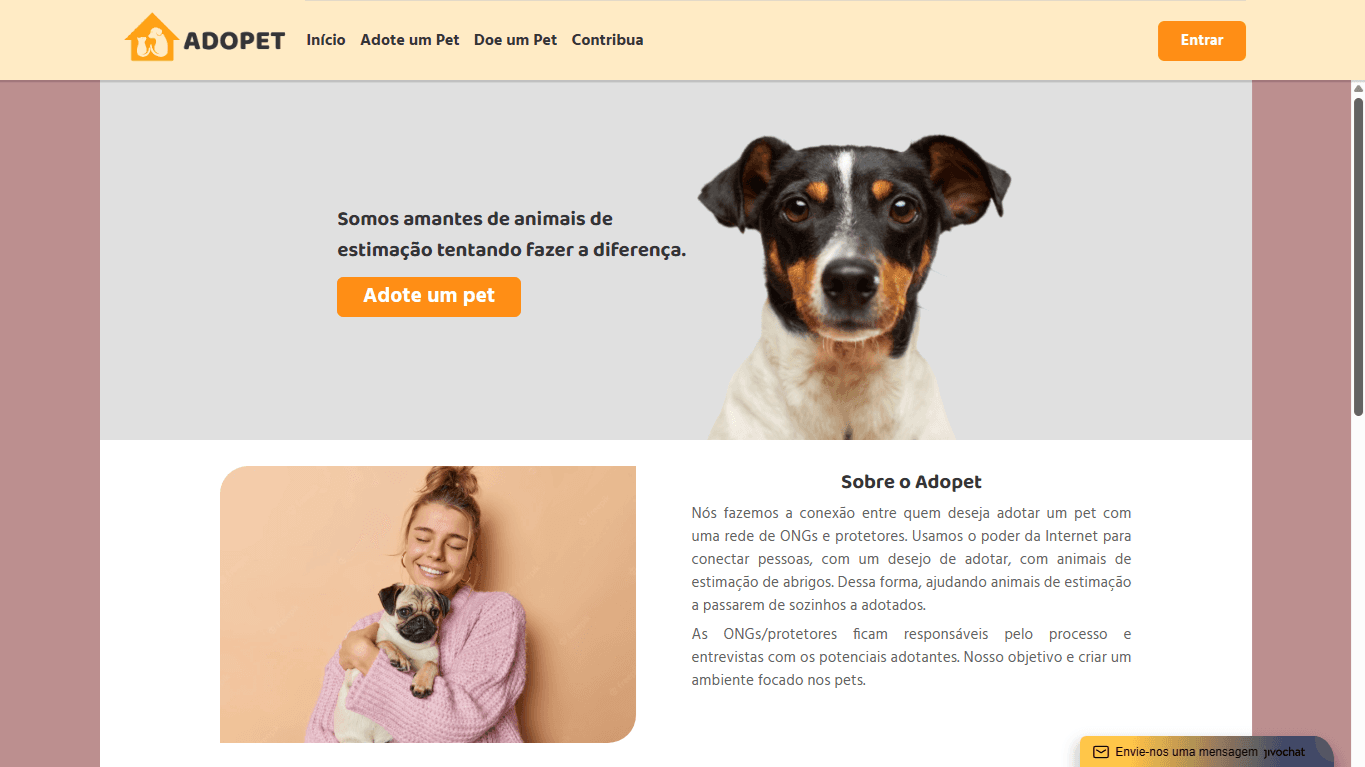Select Contribua in the navigation bar

click(607, 40)
